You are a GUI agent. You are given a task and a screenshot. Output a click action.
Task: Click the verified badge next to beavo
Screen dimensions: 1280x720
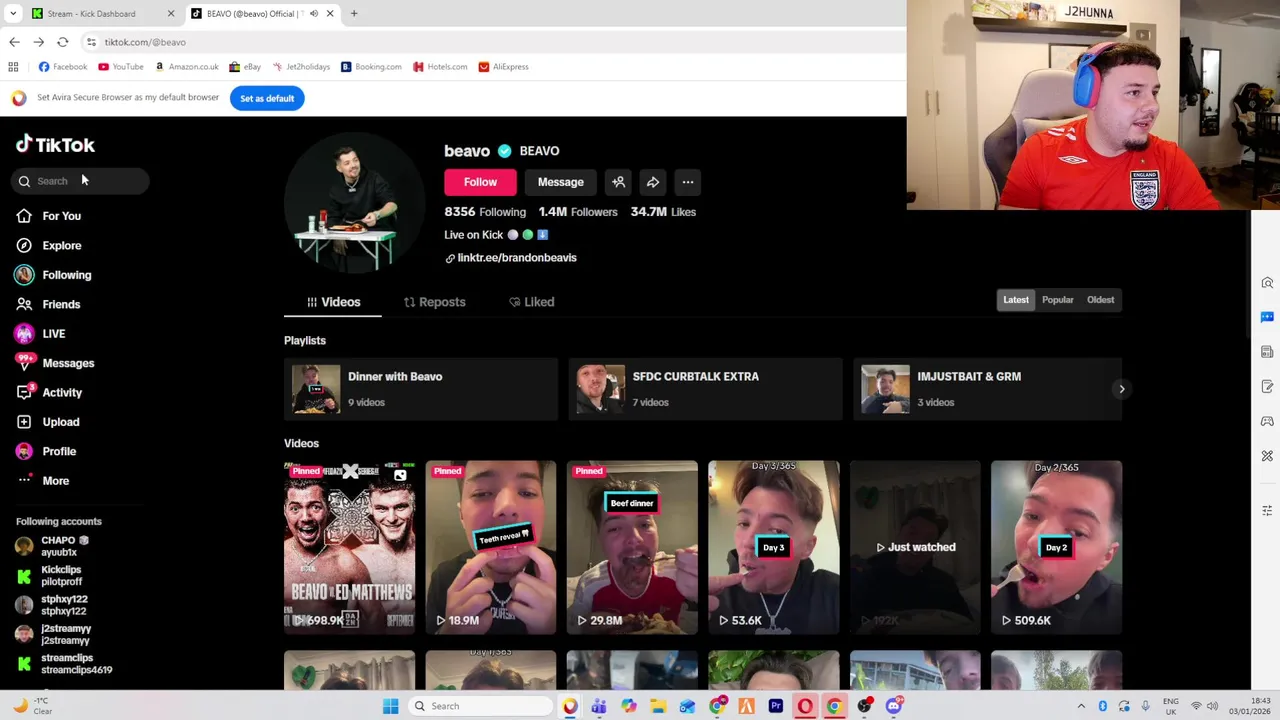504,151
